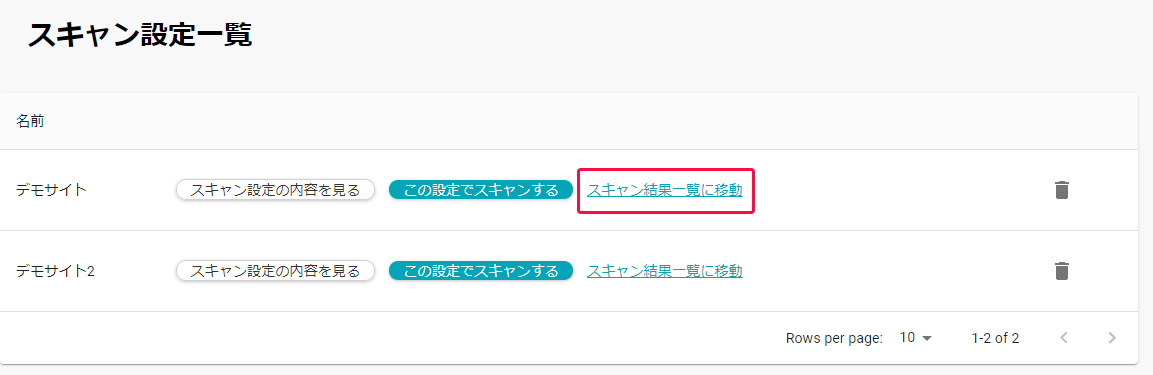
Task: Delete the デモサイト scan setting
Action: coord(1061,190)
